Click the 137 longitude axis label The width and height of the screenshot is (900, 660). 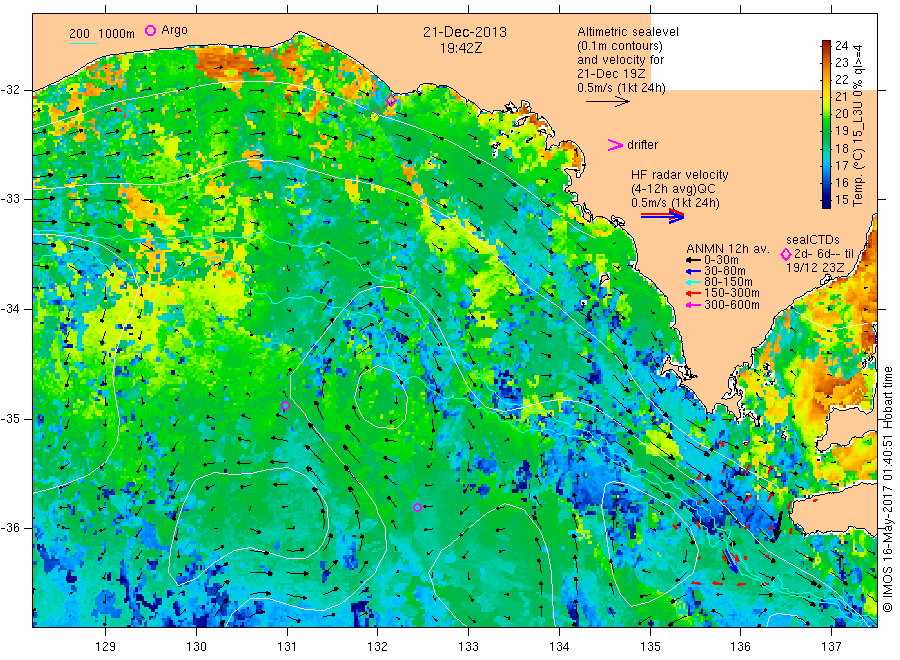coord(831,647)
